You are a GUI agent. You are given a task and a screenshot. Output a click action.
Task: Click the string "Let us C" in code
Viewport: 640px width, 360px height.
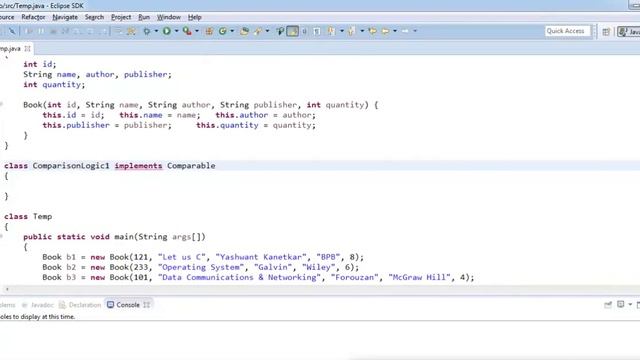[x=182, y=257]
